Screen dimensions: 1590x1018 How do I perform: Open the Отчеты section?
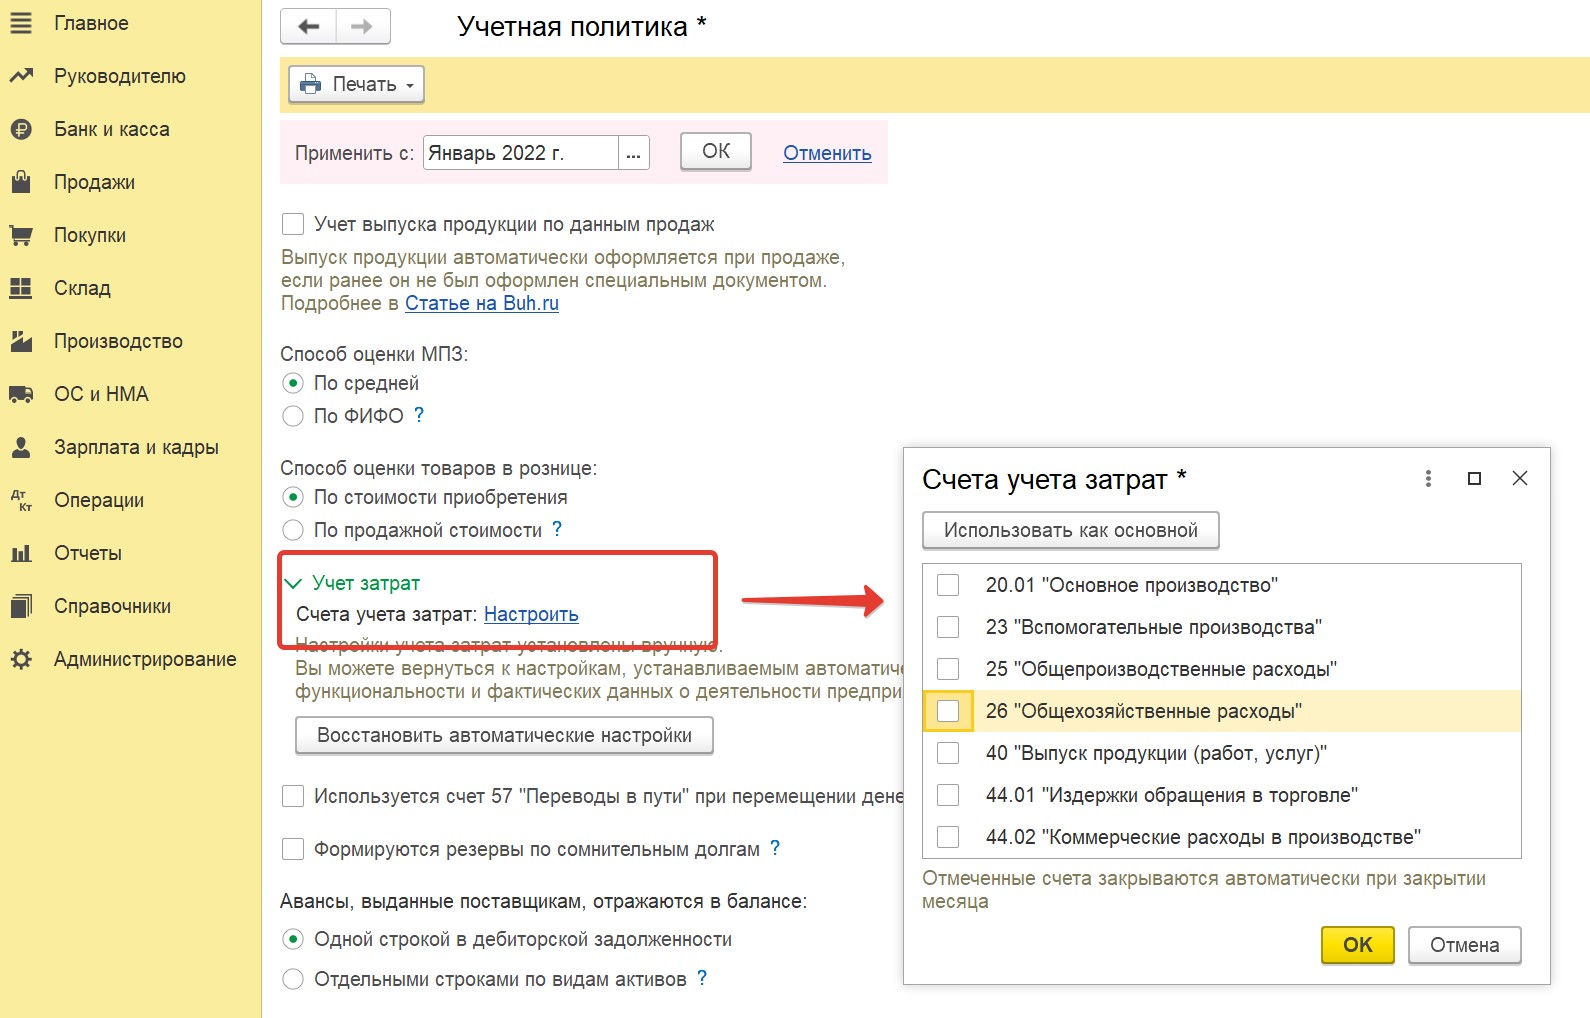(88, 553)
